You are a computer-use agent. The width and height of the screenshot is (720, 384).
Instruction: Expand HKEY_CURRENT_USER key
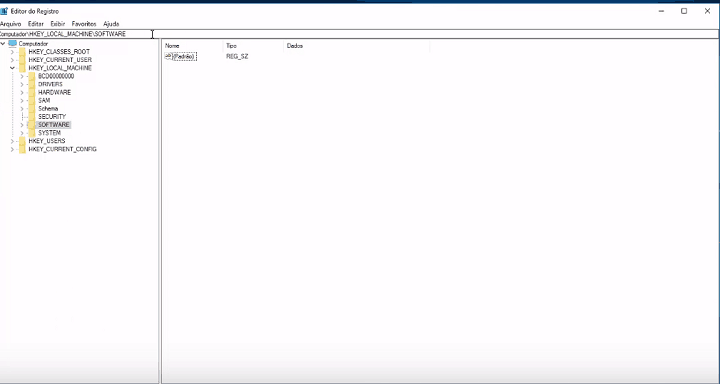[x=12, y=60]
